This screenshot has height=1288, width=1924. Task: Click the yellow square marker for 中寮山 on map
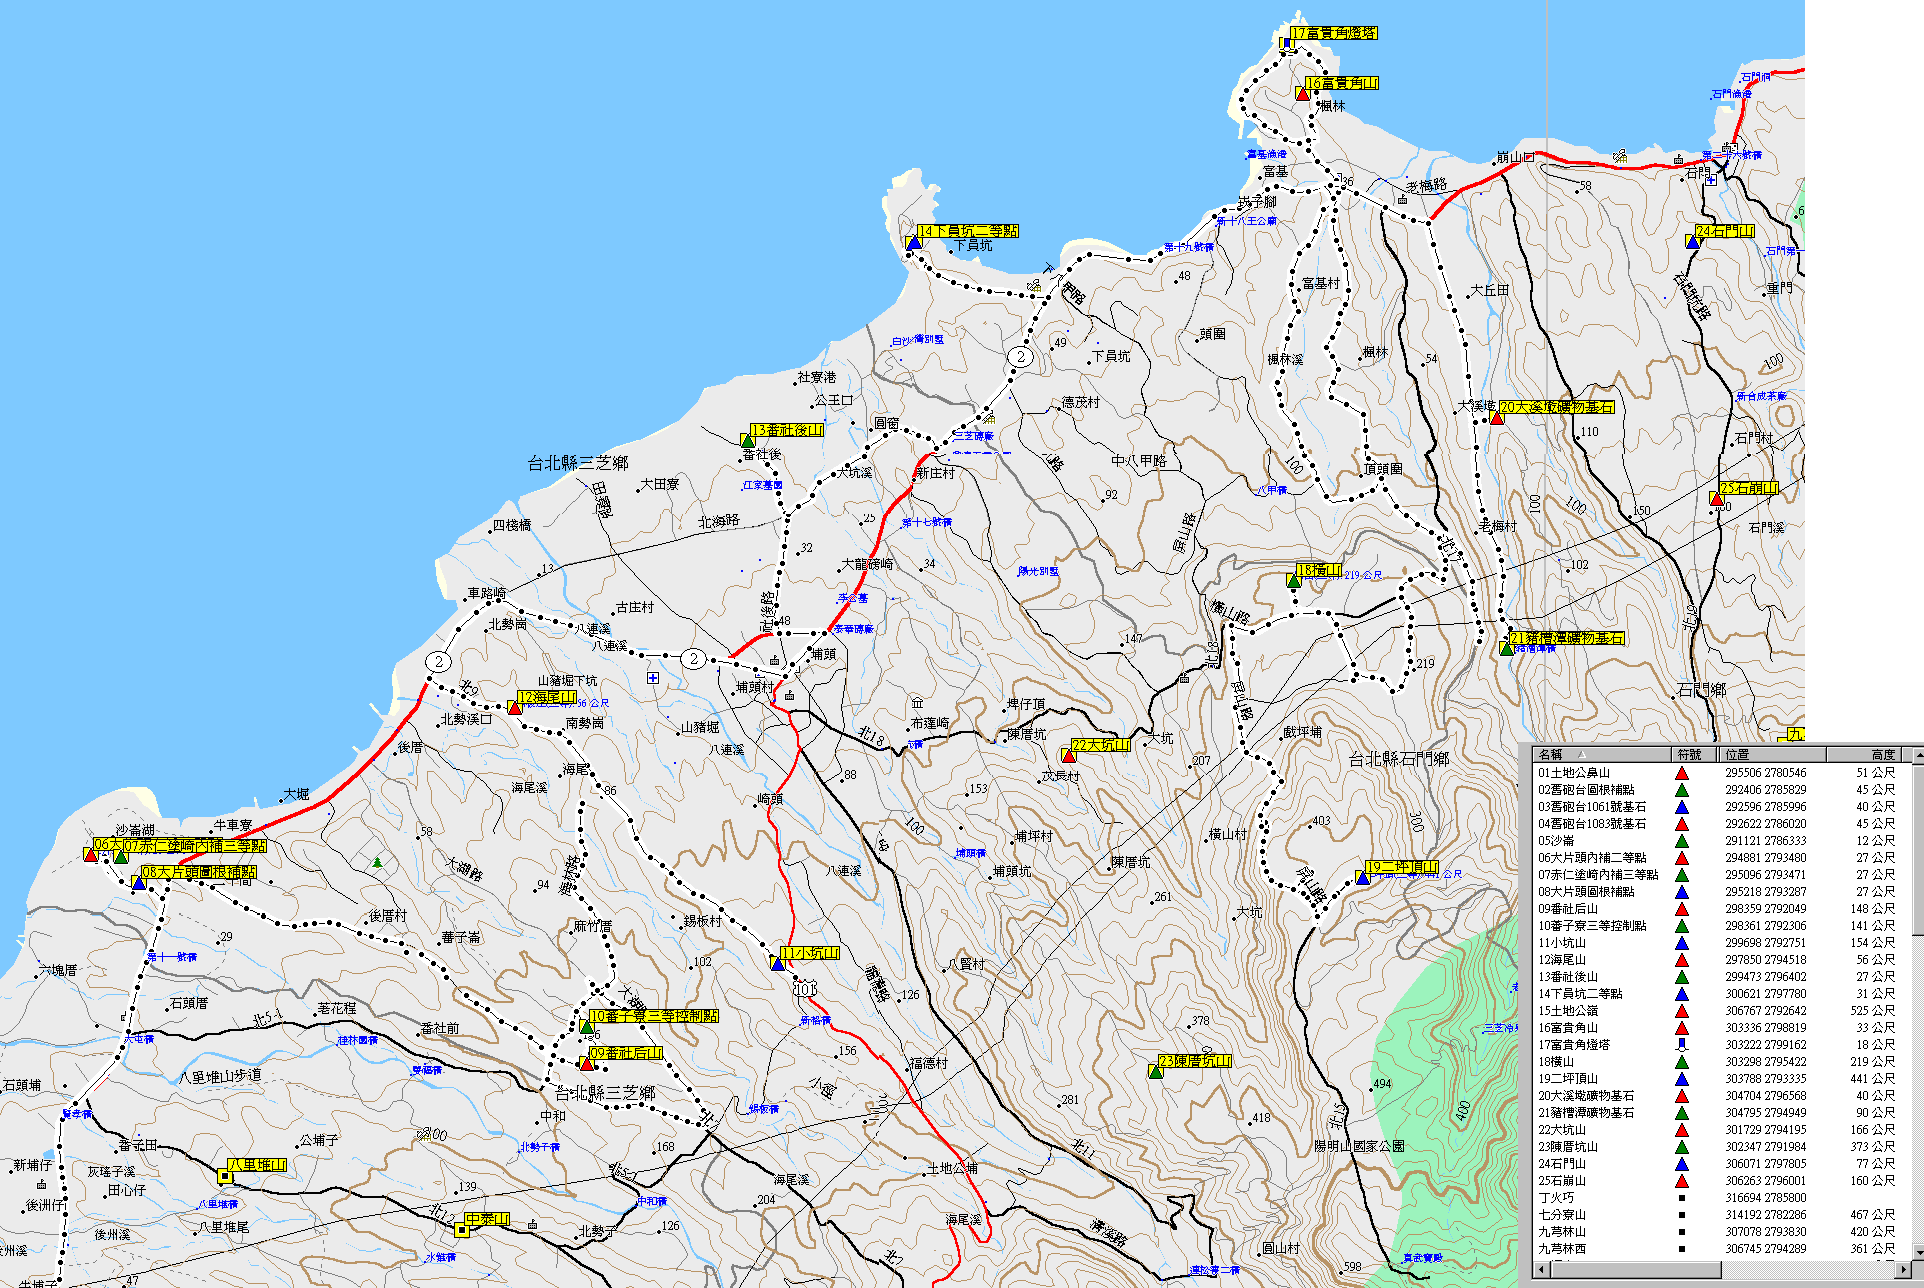[462, 1230]
